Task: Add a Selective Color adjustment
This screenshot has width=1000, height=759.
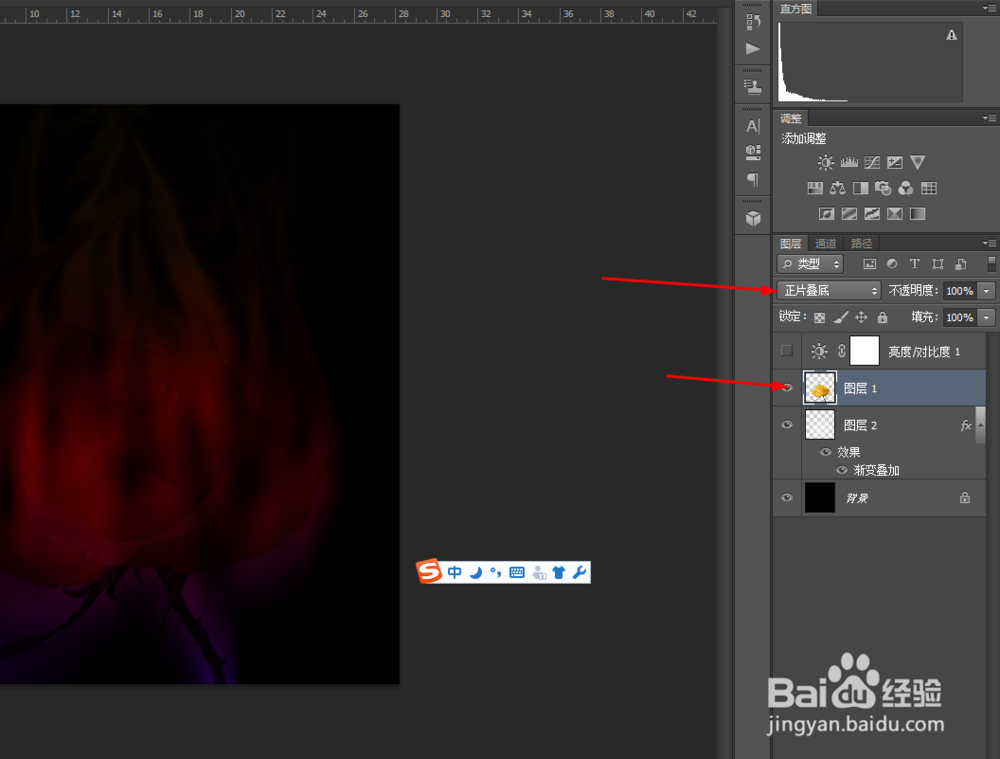Action: tap(895, 214)
